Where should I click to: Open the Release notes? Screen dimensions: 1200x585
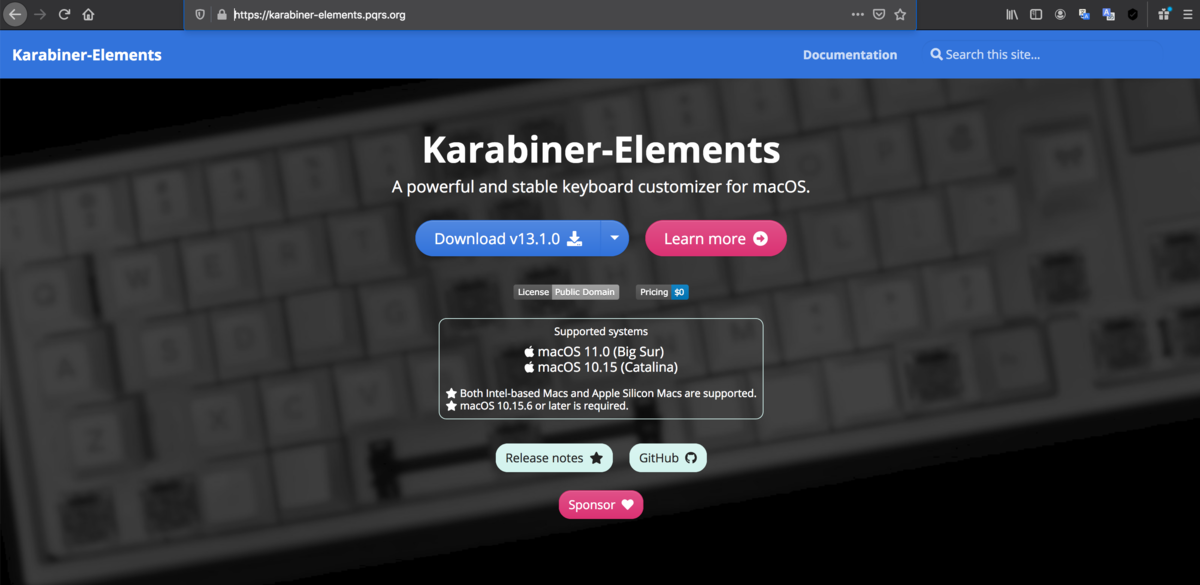tap(554, 458)
